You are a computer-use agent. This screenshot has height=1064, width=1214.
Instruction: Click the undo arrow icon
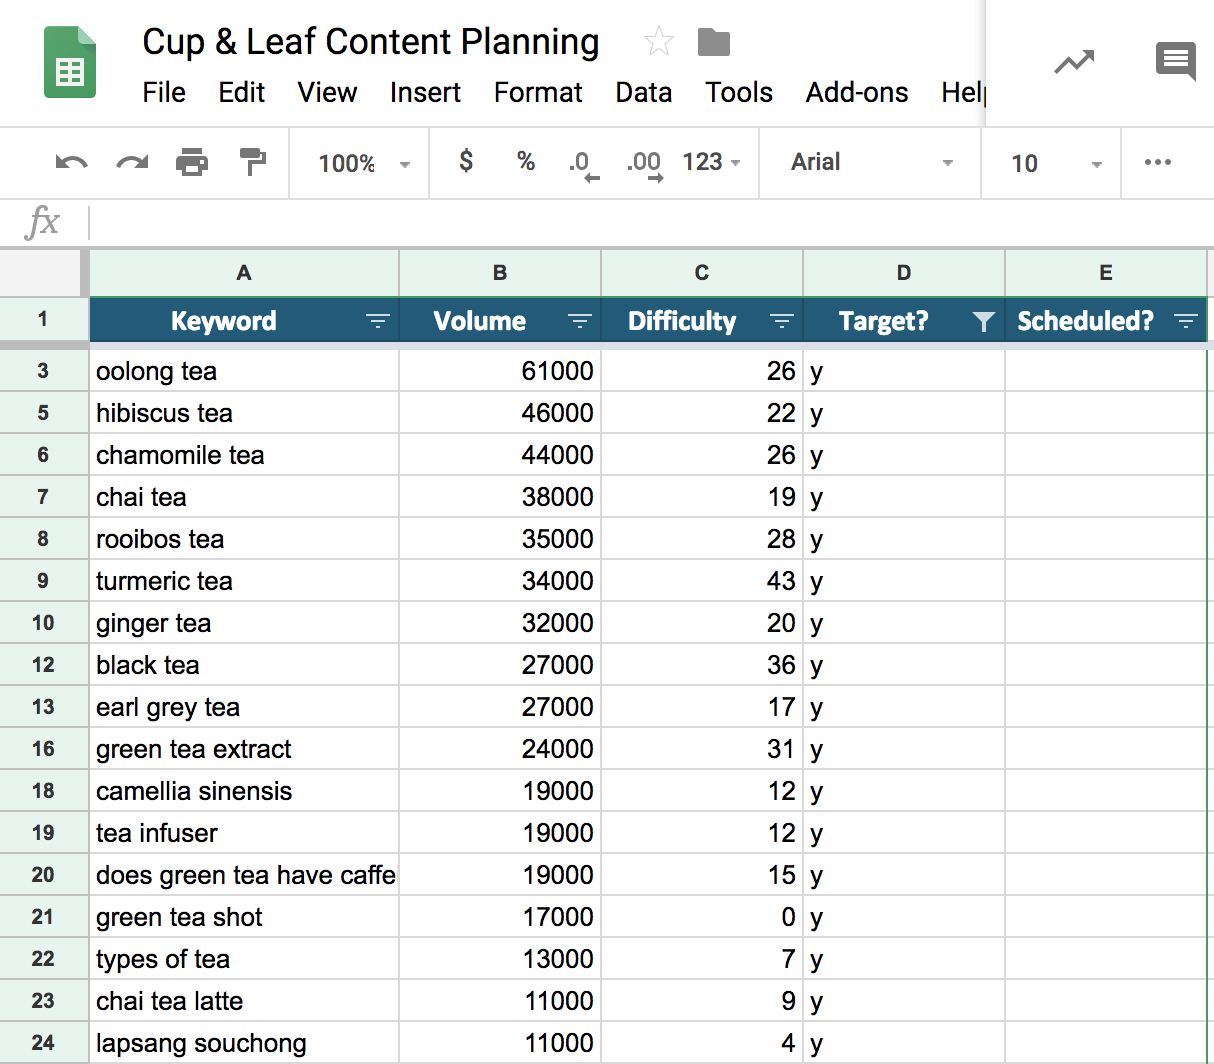(71, 163)
